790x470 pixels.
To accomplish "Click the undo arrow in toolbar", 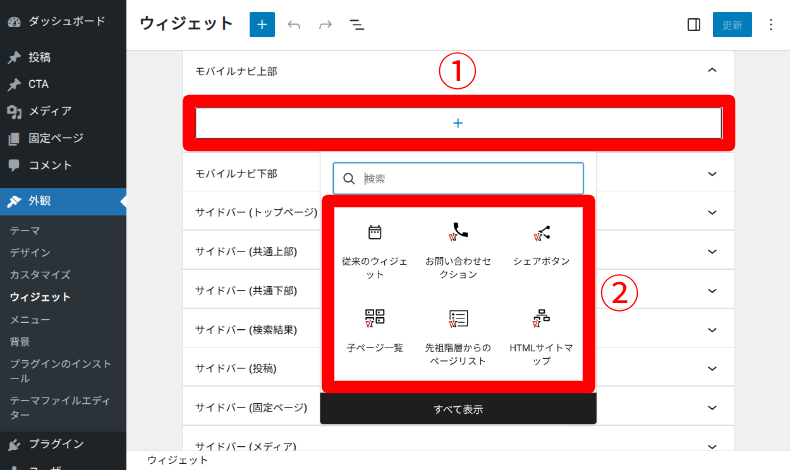I will pos(294,25).
